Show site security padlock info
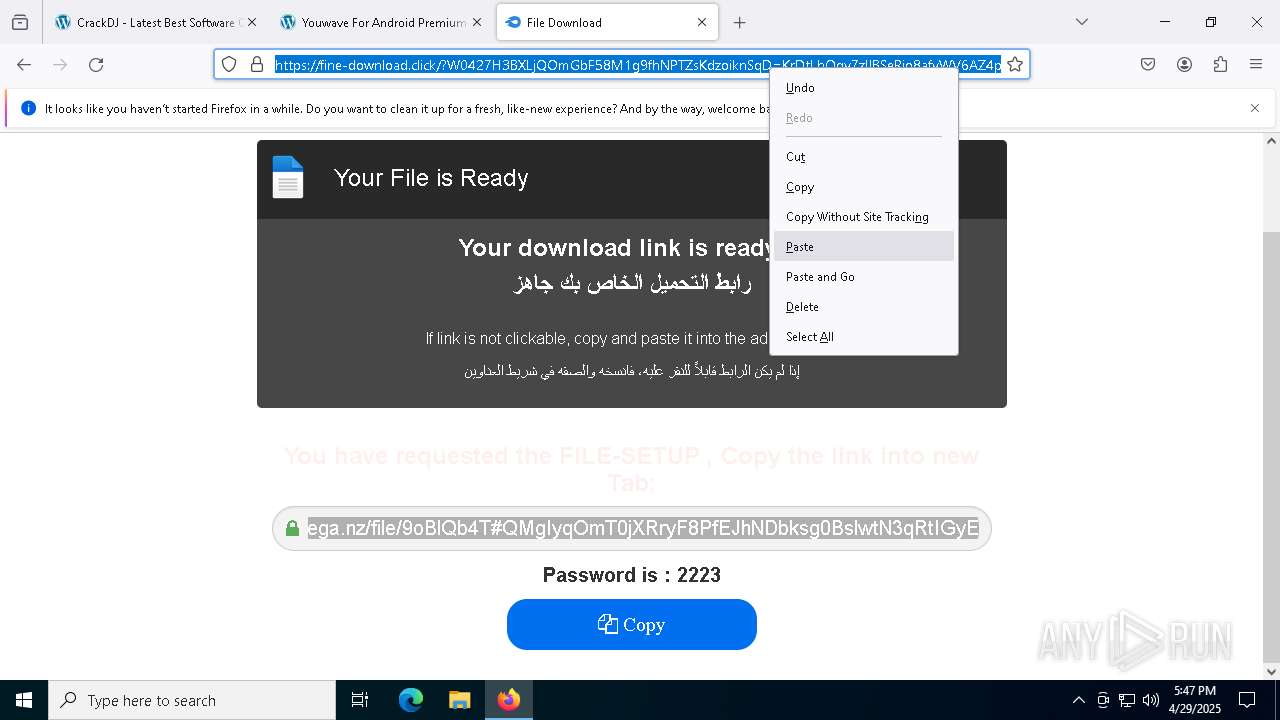 coord(257,64)
